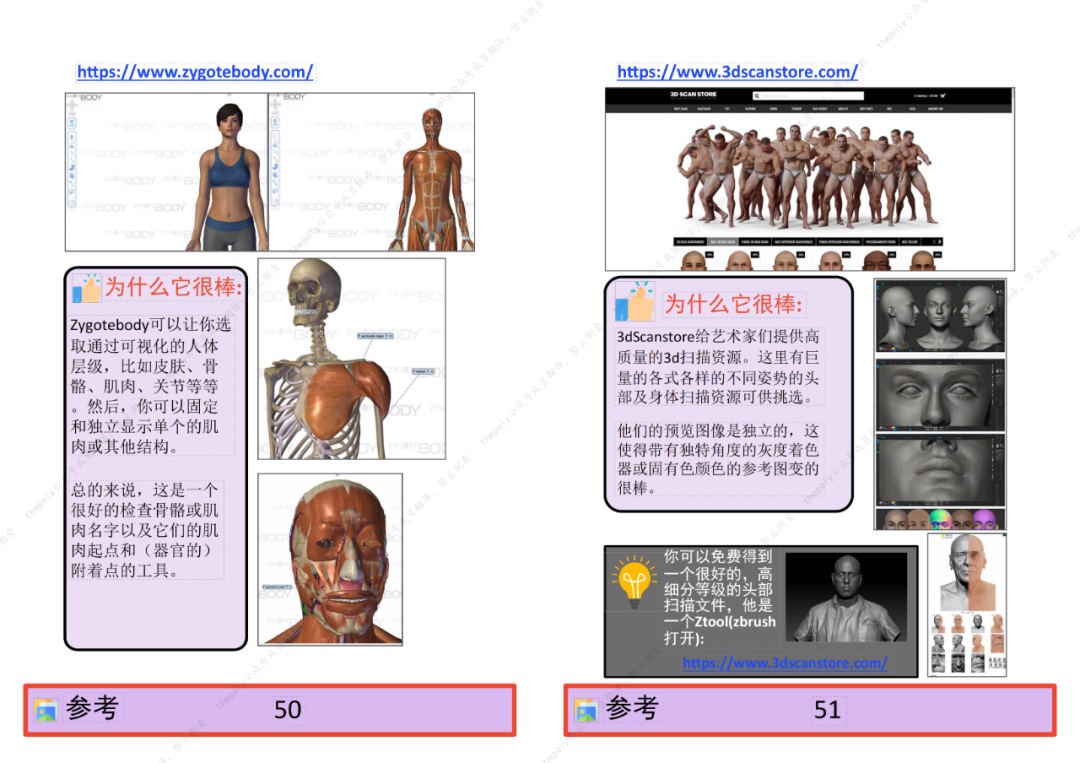Click the 3D SCAN STORE logo
Image resolution: width=1080 pixels, height=763 pixels.
[x=693, y=94]
